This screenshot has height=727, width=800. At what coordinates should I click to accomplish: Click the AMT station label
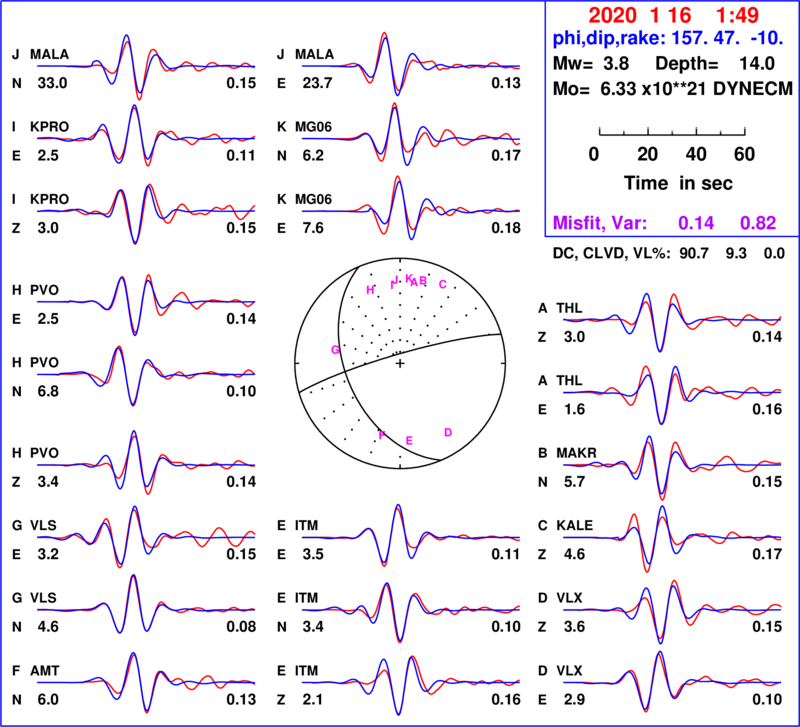click(x=45, y=671)
